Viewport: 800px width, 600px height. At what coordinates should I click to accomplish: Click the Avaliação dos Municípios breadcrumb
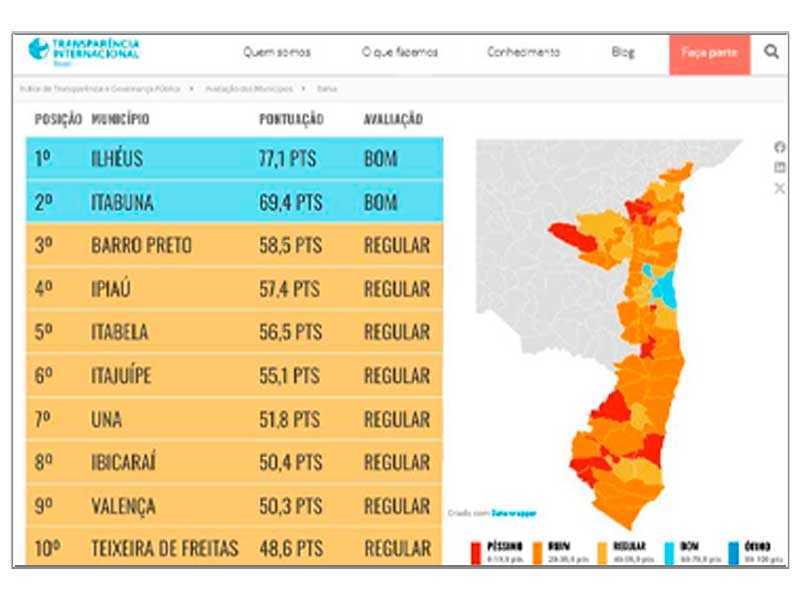(x=250, y=88)
